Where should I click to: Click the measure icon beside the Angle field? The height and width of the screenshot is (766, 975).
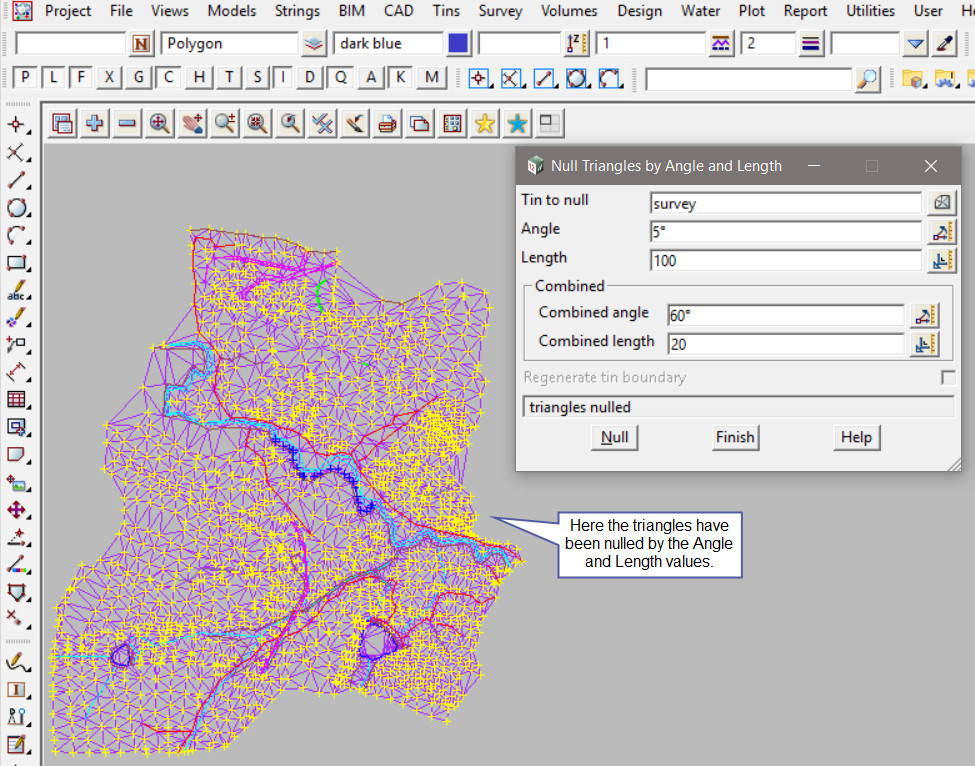pyautogui.click(x=941, y=232)
